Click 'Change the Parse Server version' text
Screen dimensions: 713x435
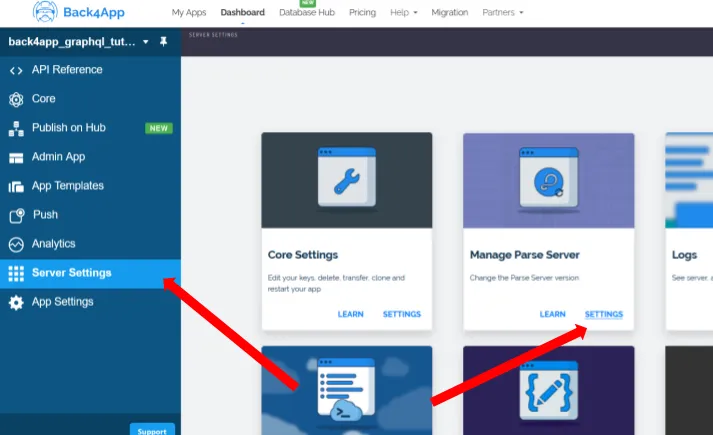524,278
